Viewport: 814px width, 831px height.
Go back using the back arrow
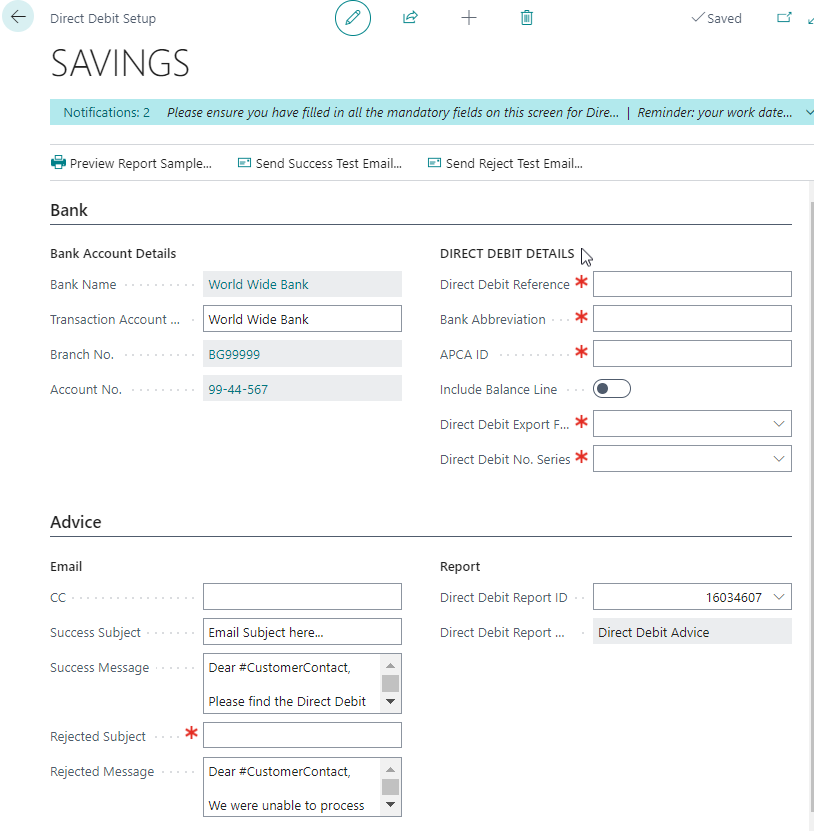click(18, 17)
